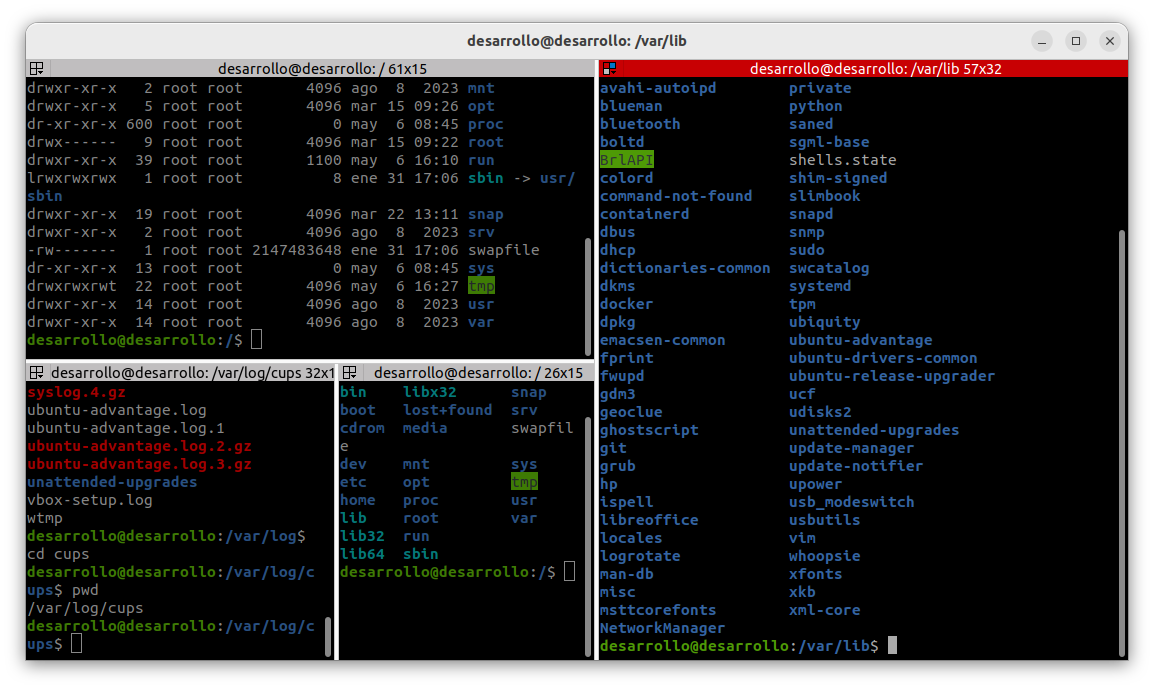This screenshot has width=1154, height=689.
Task: Select the /var/log/cups pane titlebar
Action: [192, 372]
